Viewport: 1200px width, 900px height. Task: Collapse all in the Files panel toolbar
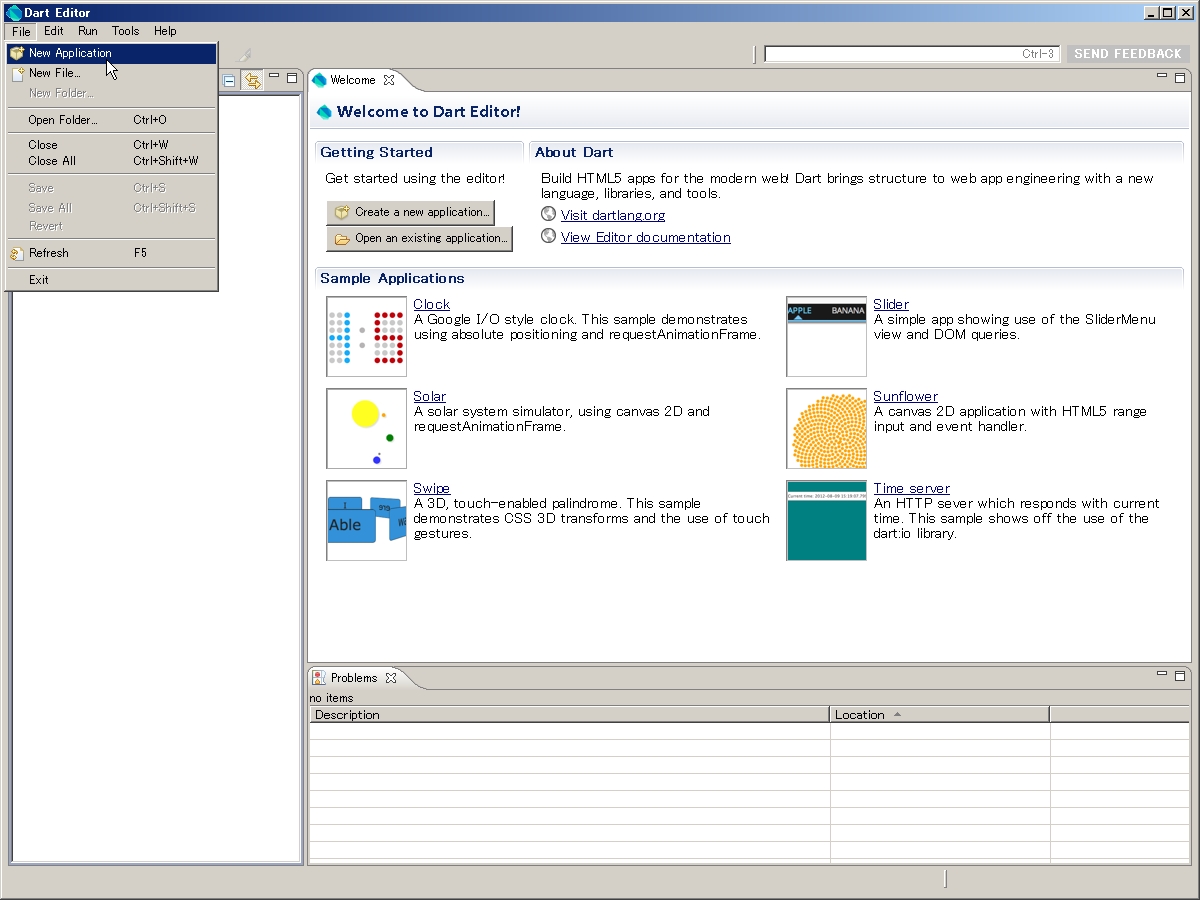click(x=229, y=81)
